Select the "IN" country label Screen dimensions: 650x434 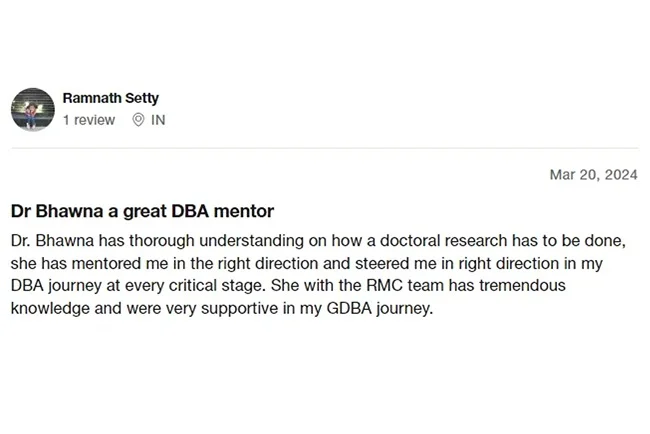point(158,120)
